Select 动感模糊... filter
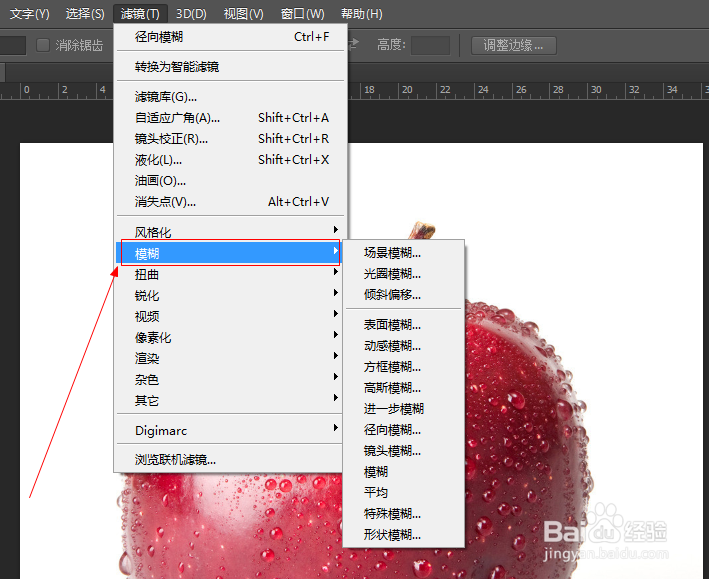Image resolution: width=709 pixels, height=579 pixels. click(x=403, y=346)
